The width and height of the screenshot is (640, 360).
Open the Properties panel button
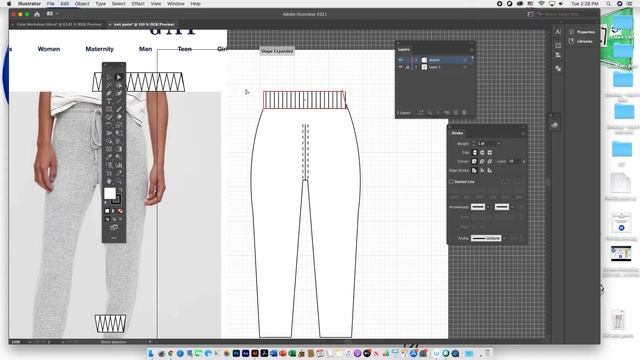pos(582,32)
